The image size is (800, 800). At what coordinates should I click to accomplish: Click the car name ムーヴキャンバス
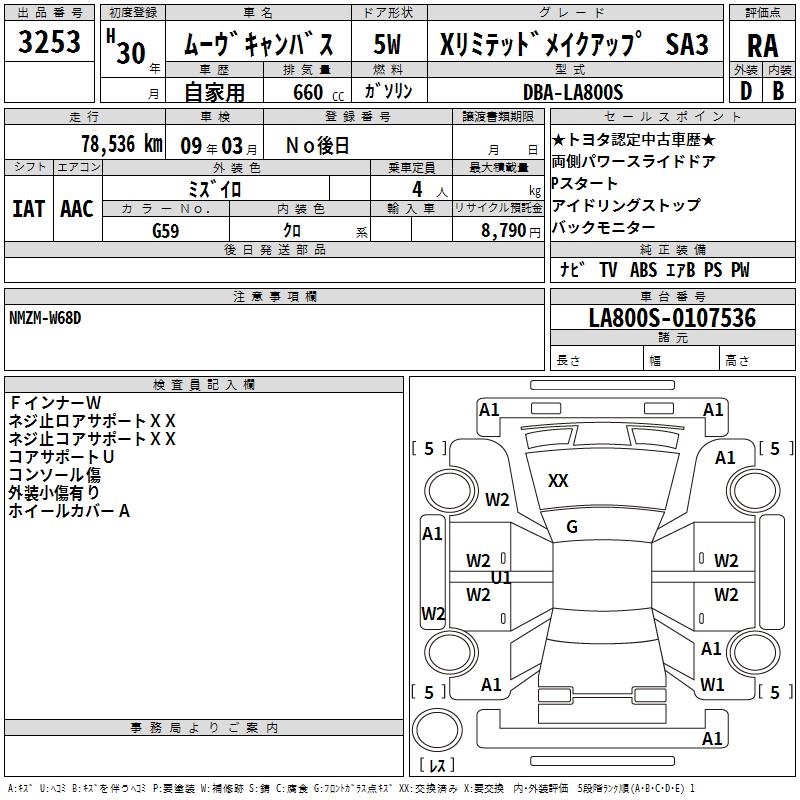(259, 44)
